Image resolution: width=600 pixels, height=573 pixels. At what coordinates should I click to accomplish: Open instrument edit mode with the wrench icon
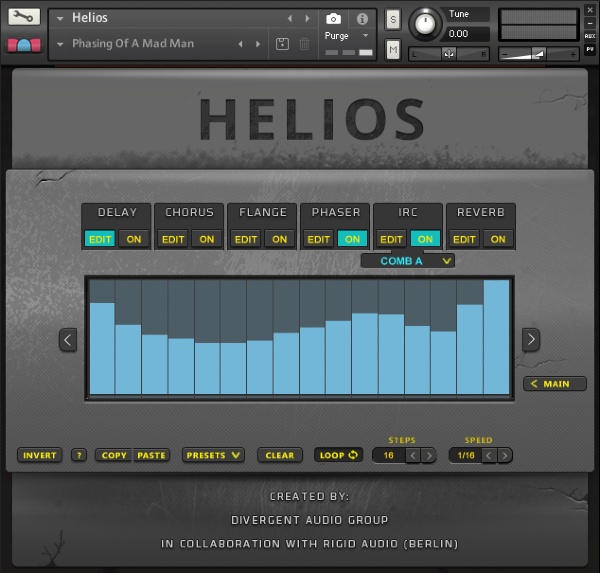pos(24,17)
